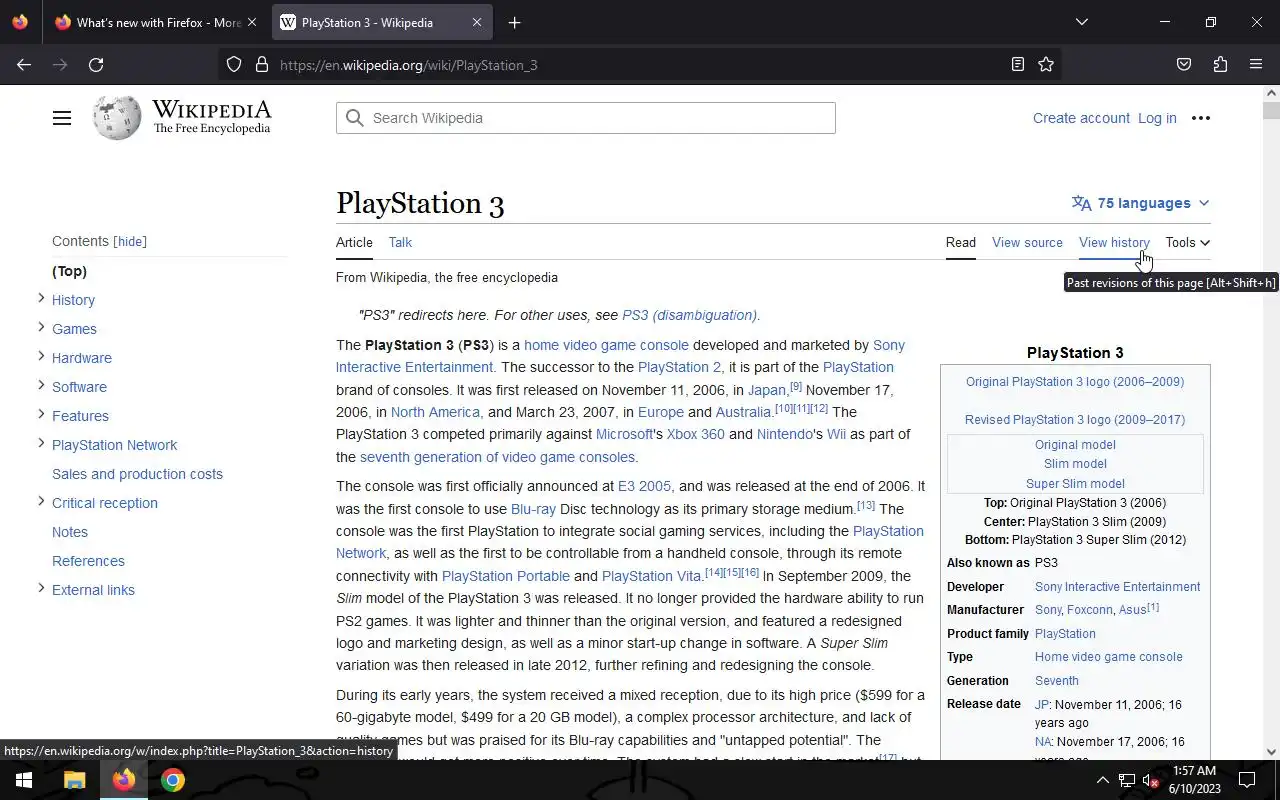List all tabs dropdown arrow
The height and width of the screenshot is (800, 1280).
1081,22
